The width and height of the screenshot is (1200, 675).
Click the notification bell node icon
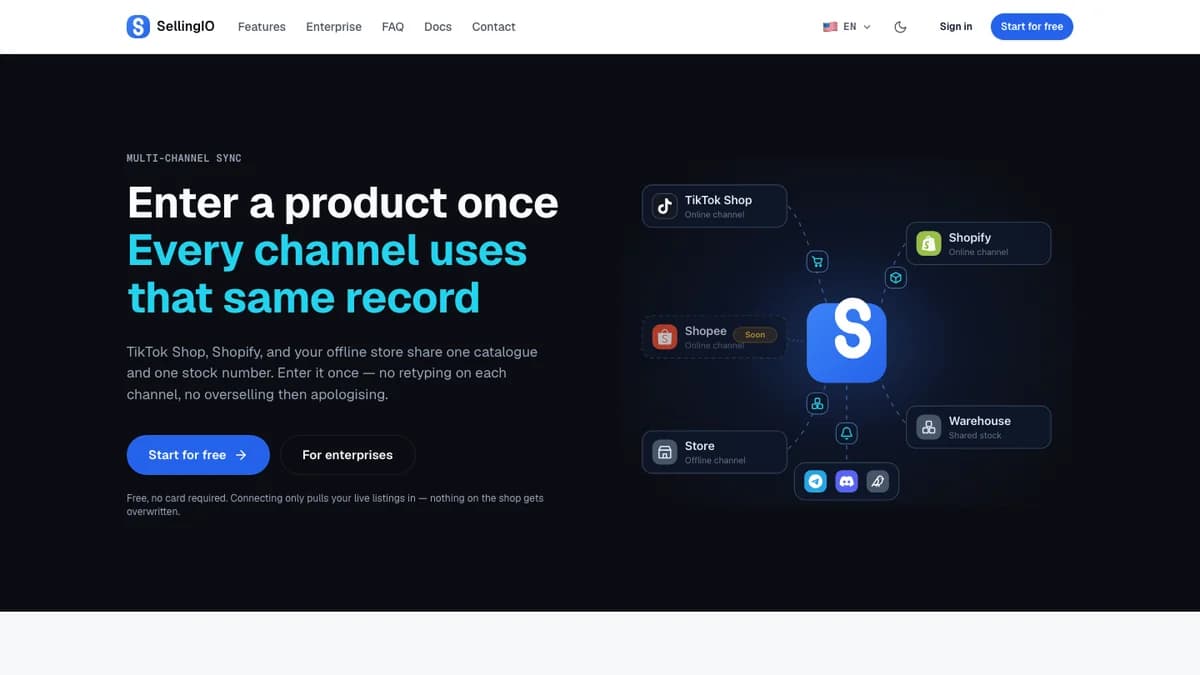(847, 433)
